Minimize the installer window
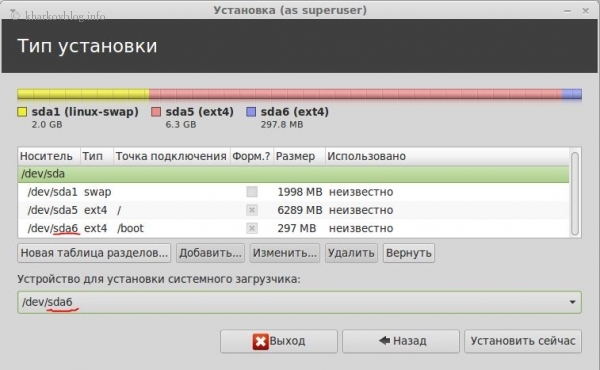This screenshot has height=370, width=600. tap(567, 11)
